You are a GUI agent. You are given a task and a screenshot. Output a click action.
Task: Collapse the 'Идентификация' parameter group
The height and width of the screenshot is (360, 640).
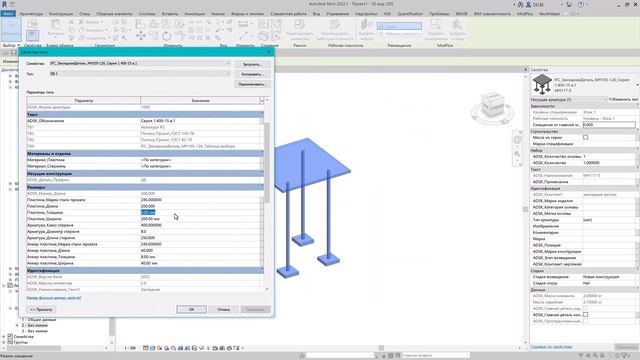click(262, 270)
